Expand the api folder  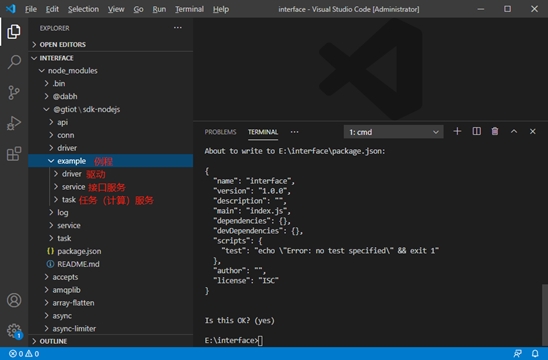point(110,122)
